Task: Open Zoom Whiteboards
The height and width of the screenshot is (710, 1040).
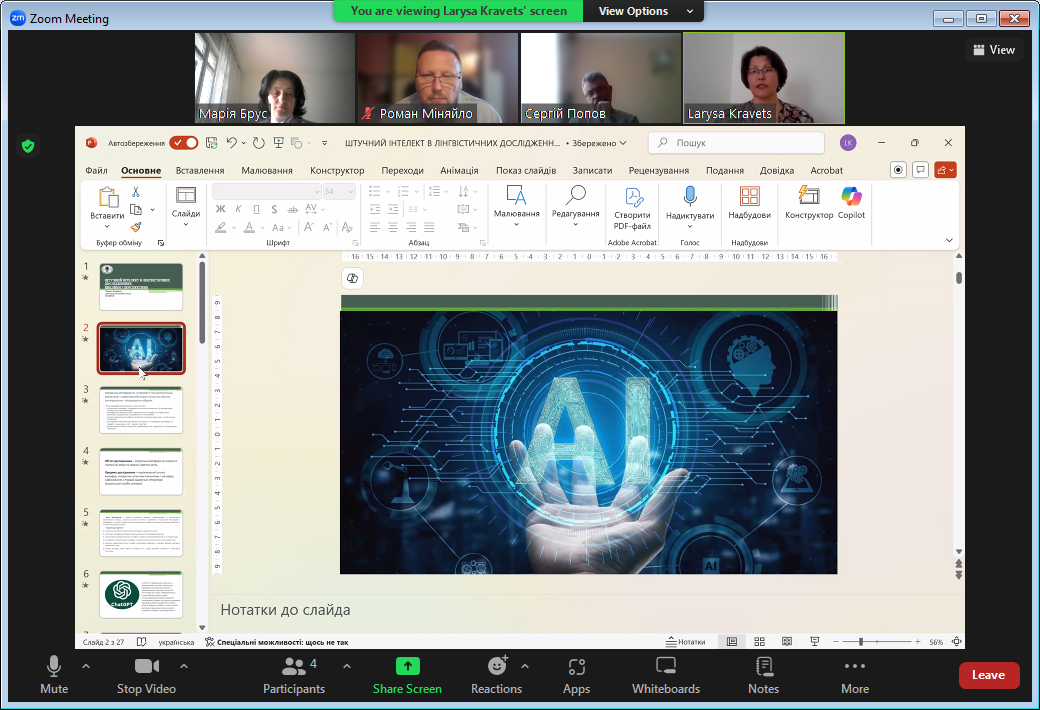Action: coord(666,675)
